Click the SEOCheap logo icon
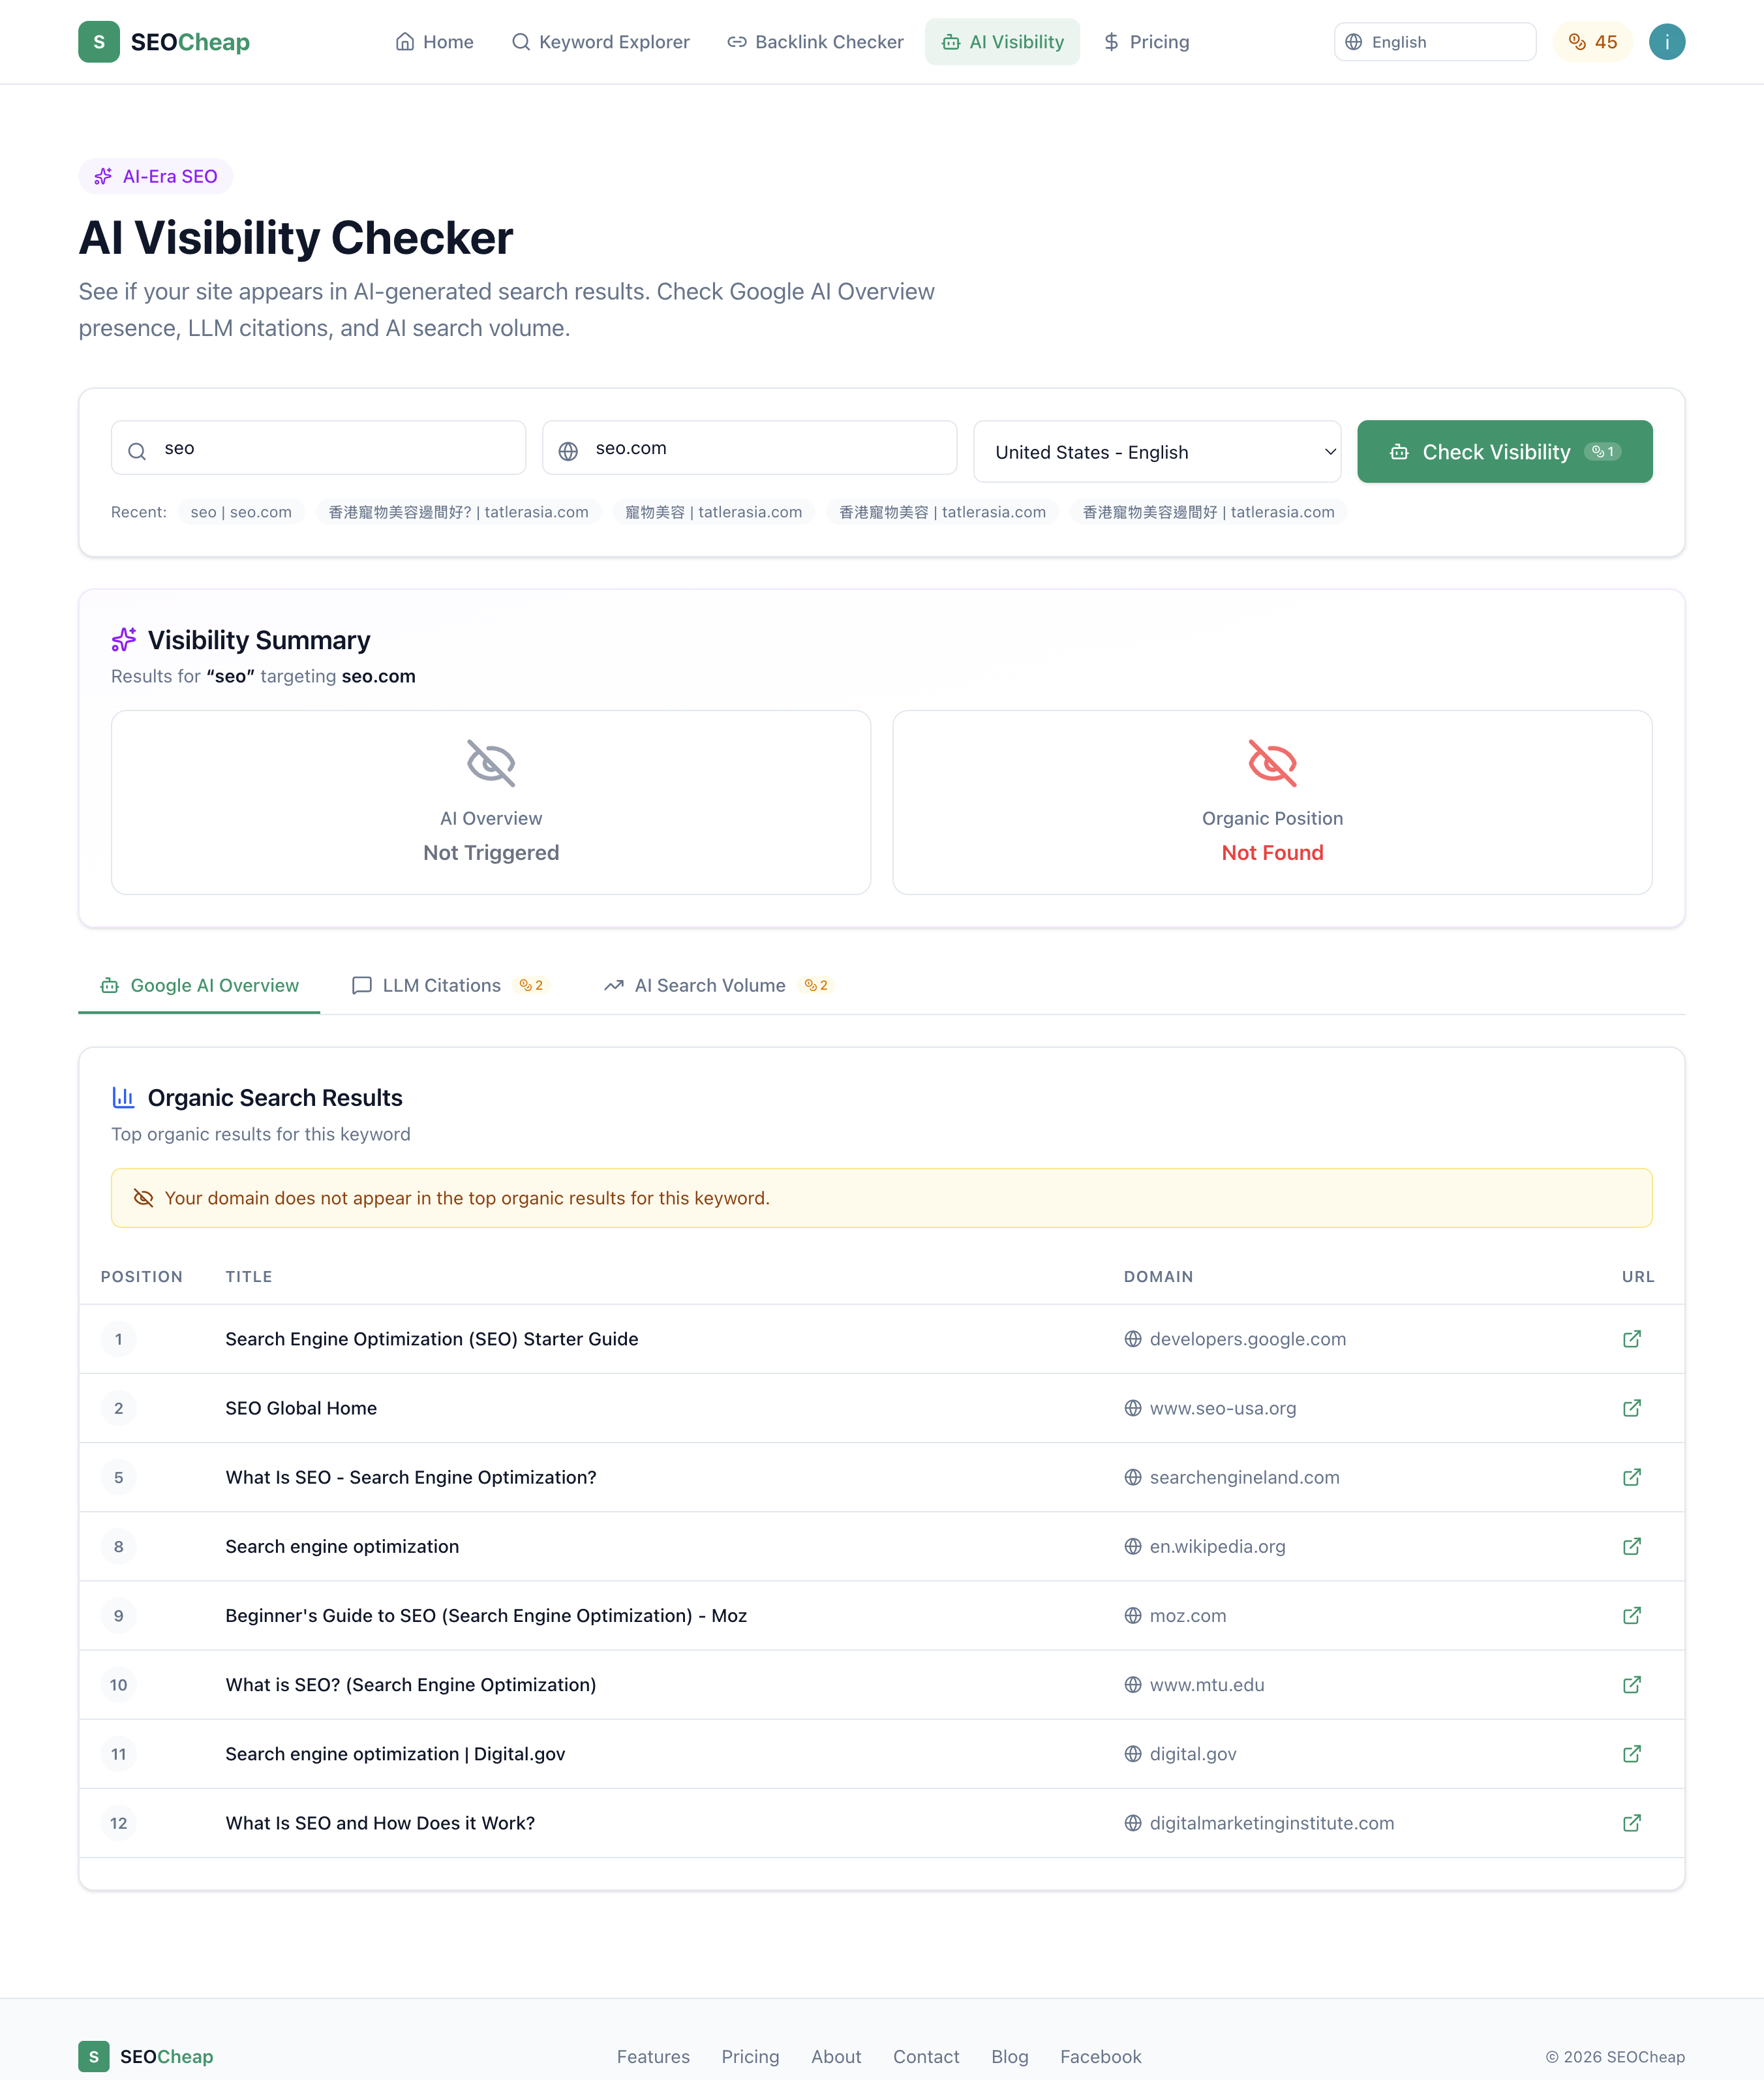The image size is (1764, 2080). (98, 42)
